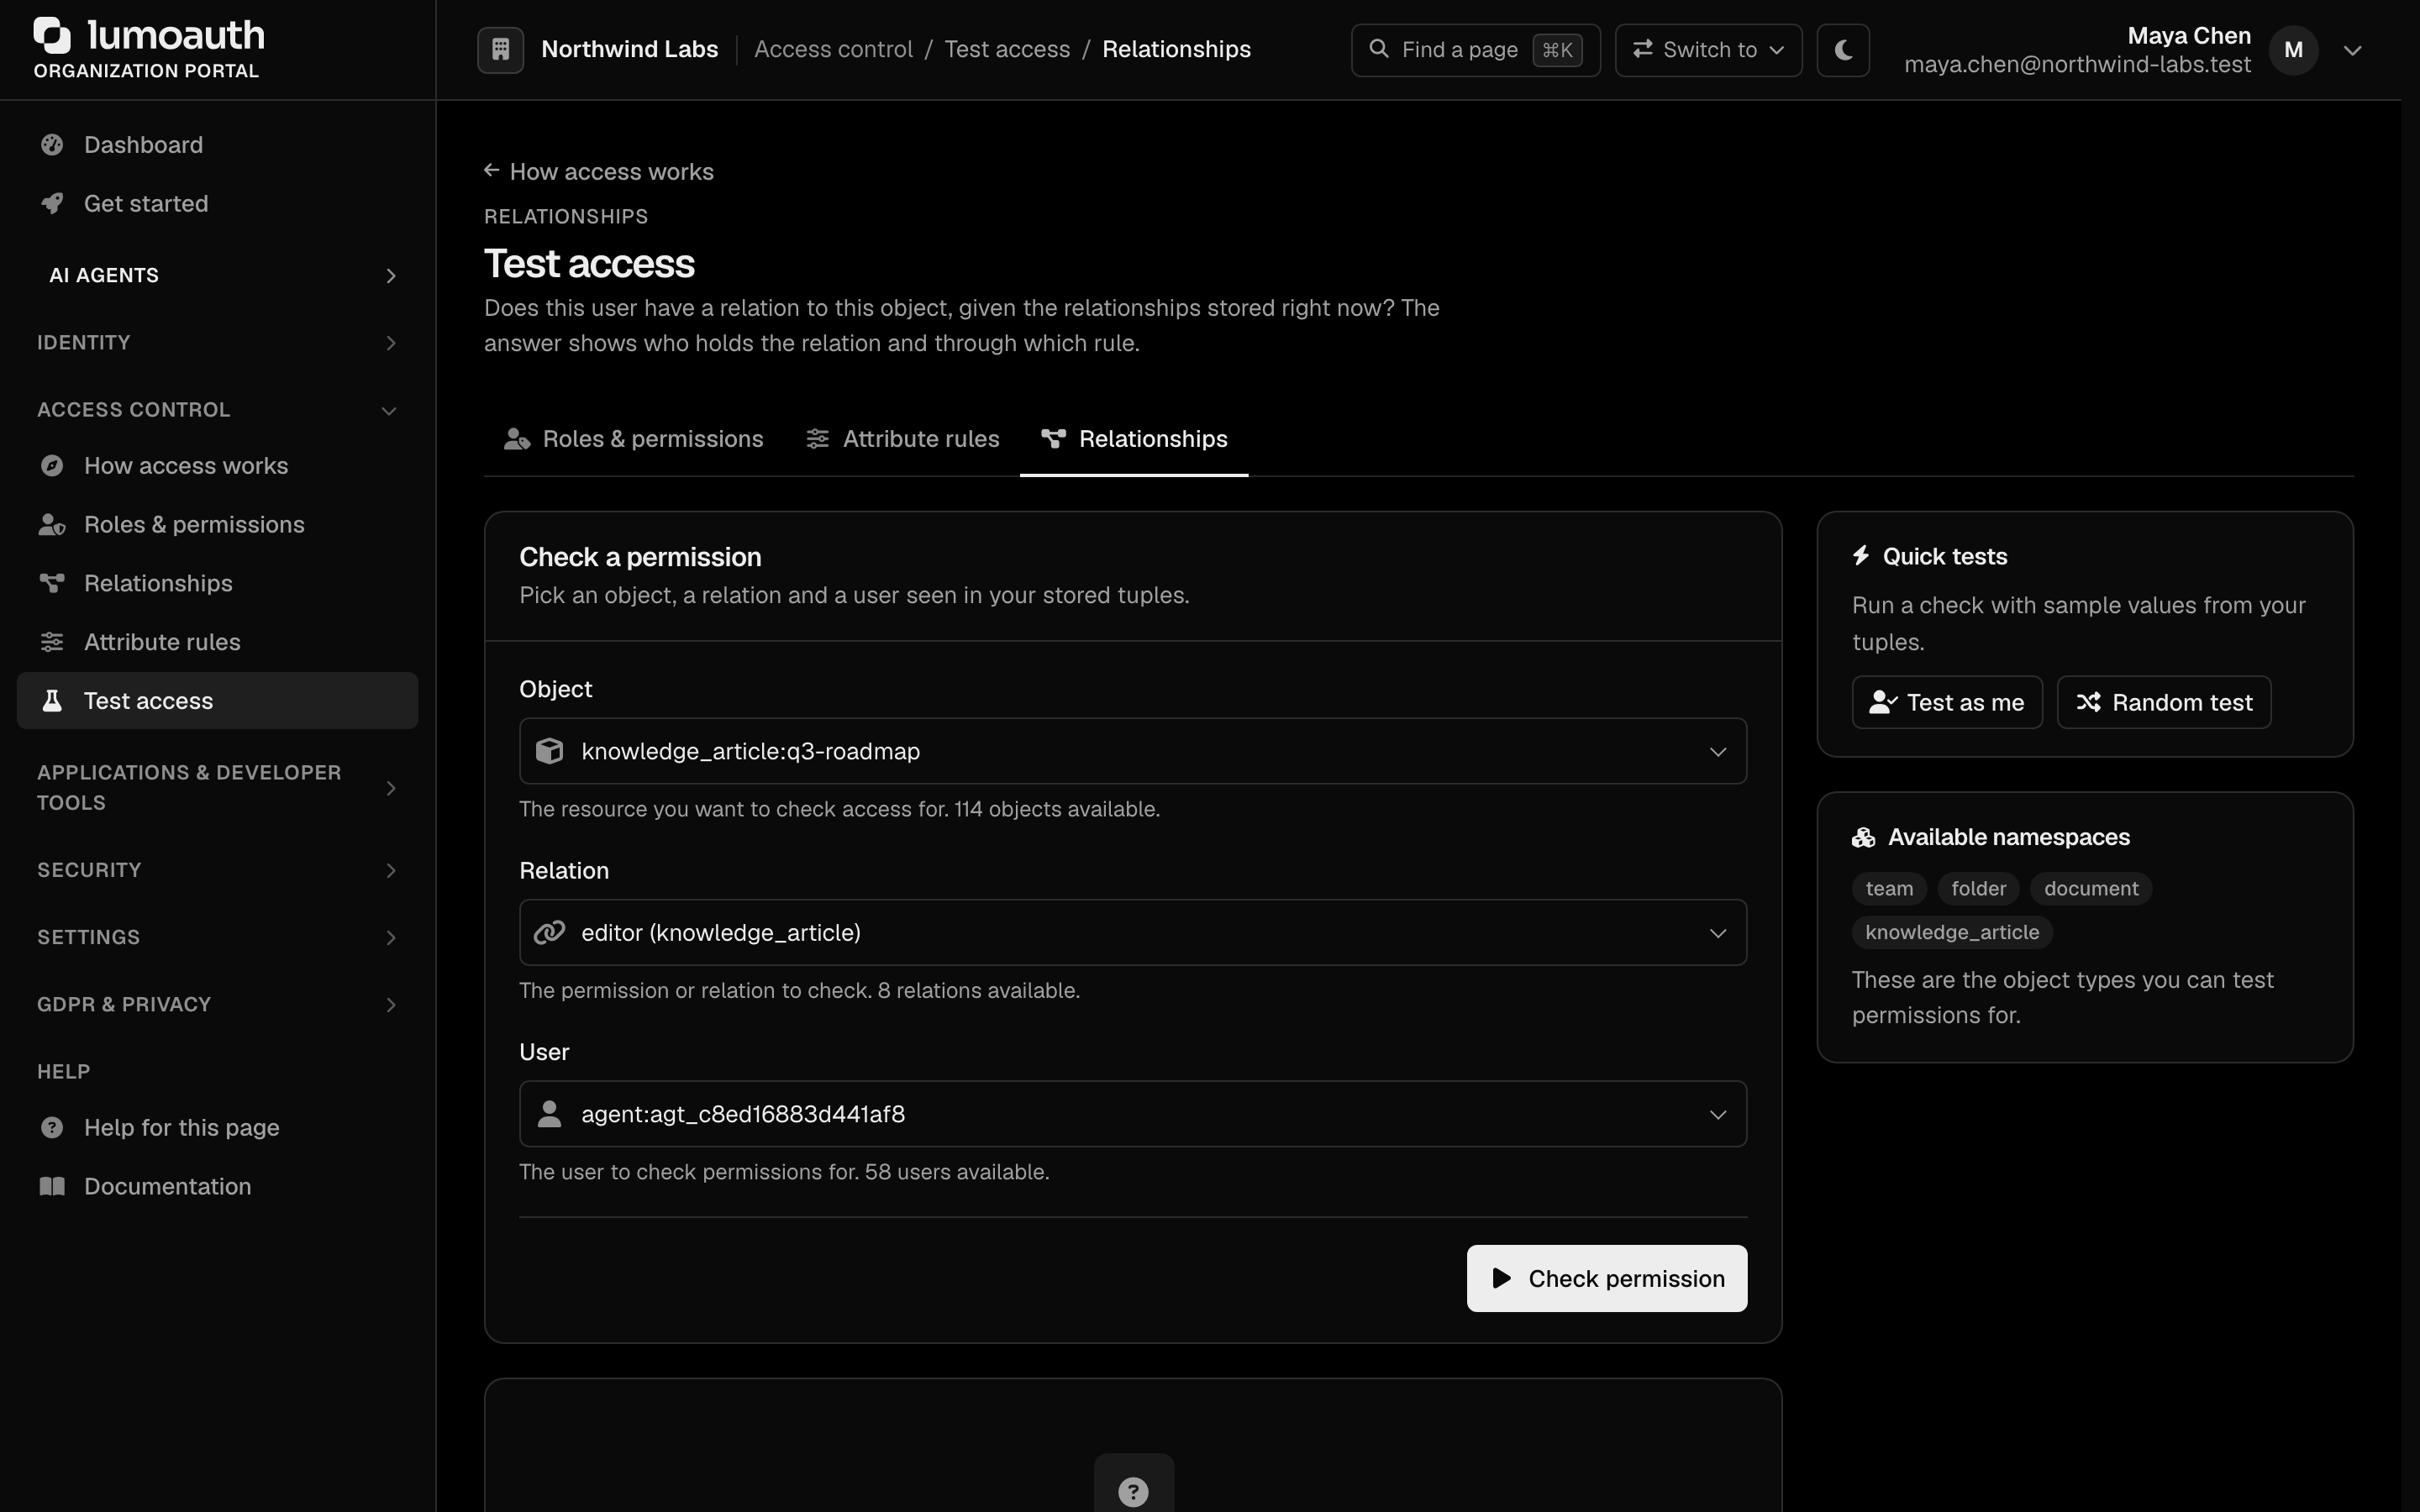The image size is (2420, 1512).
Task: Expand the AI Agents sidebar section
Action: [x=217, y=276]
